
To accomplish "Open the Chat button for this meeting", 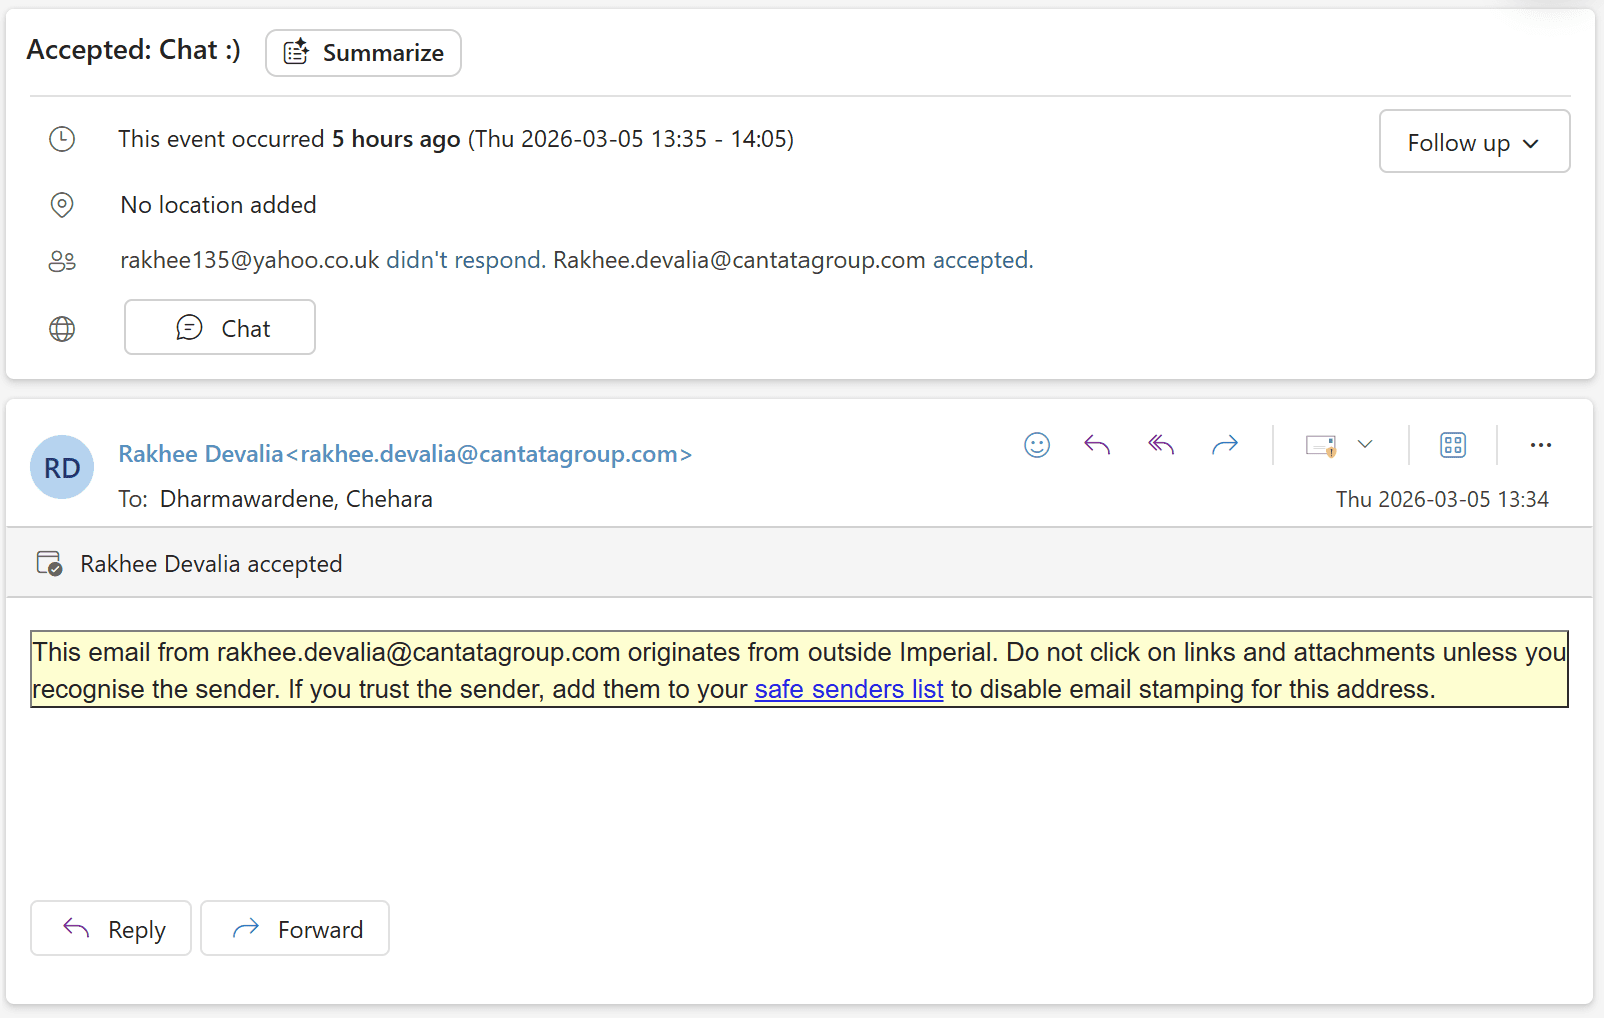I will (220, 328).
